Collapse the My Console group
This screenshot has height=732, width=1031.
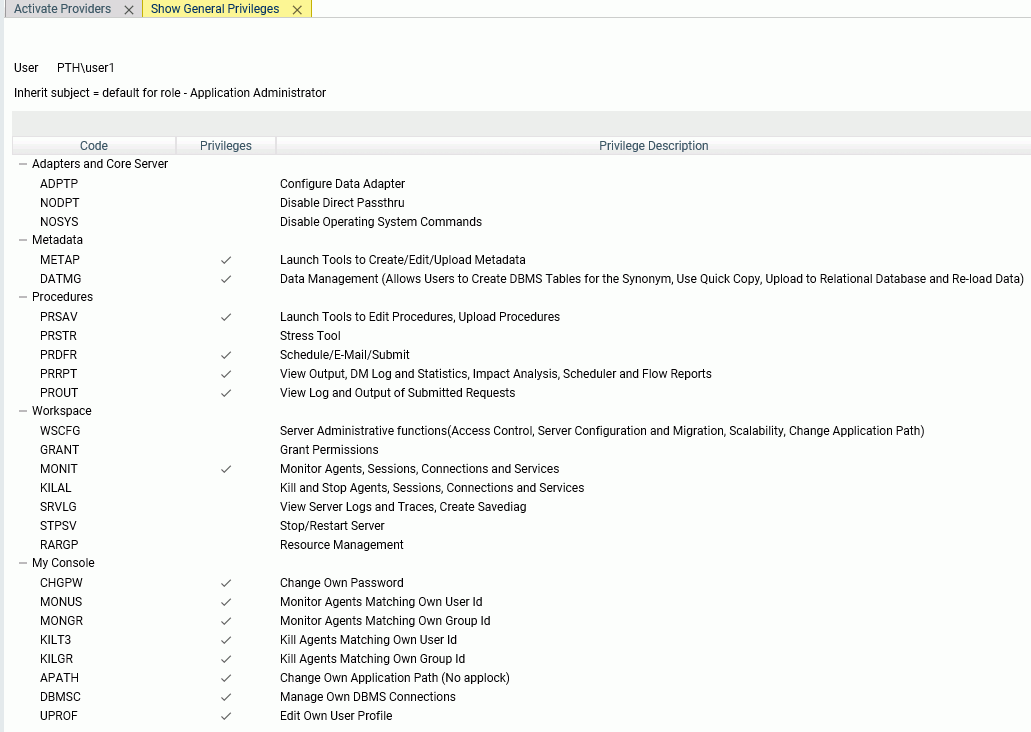click(x=23, y=563)
